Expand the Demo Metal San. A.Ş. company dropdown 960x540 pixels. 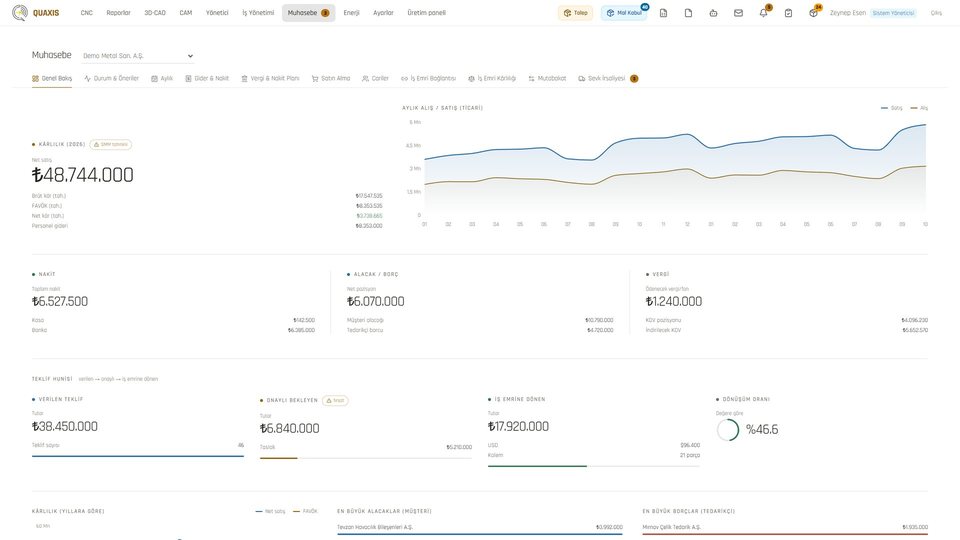pyautogui.click(x=138, y=56)
